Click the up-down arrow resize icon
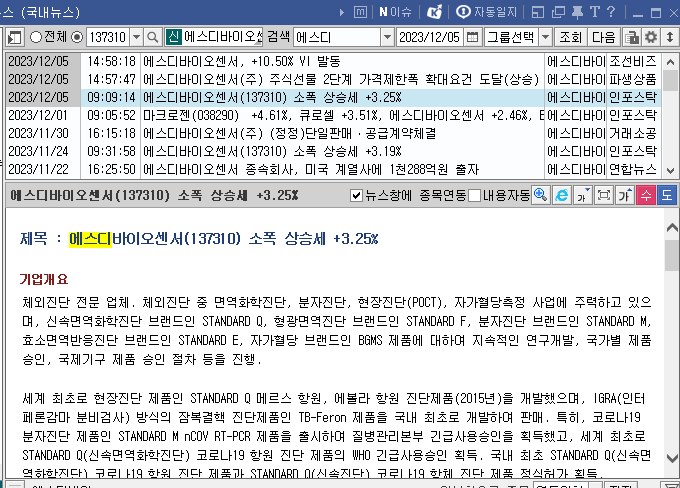The width and height of the screenshot is (680, 488). pos(670,37)
